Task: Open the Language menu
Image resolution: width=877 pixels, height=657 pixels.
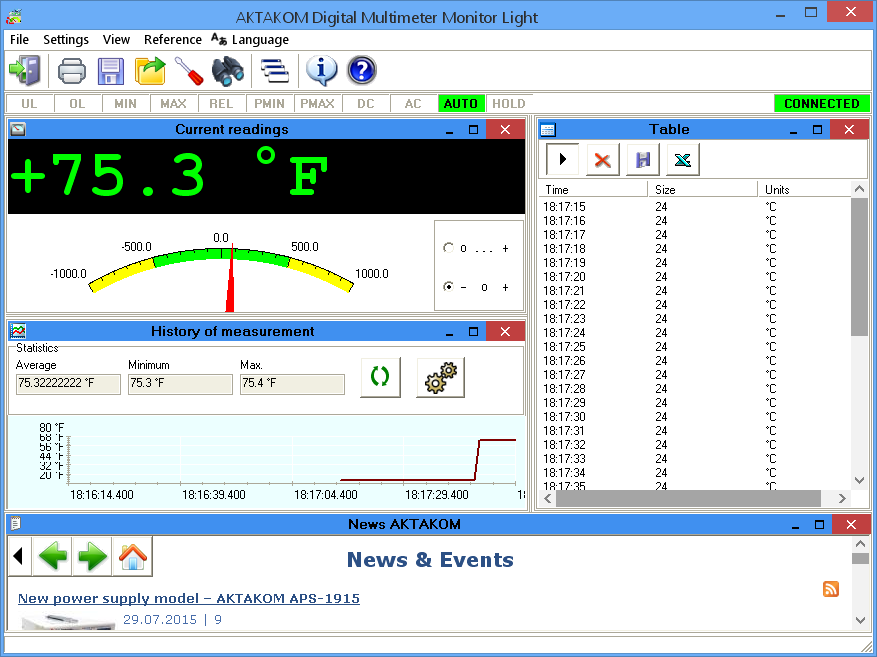Action: click(250, 40)
